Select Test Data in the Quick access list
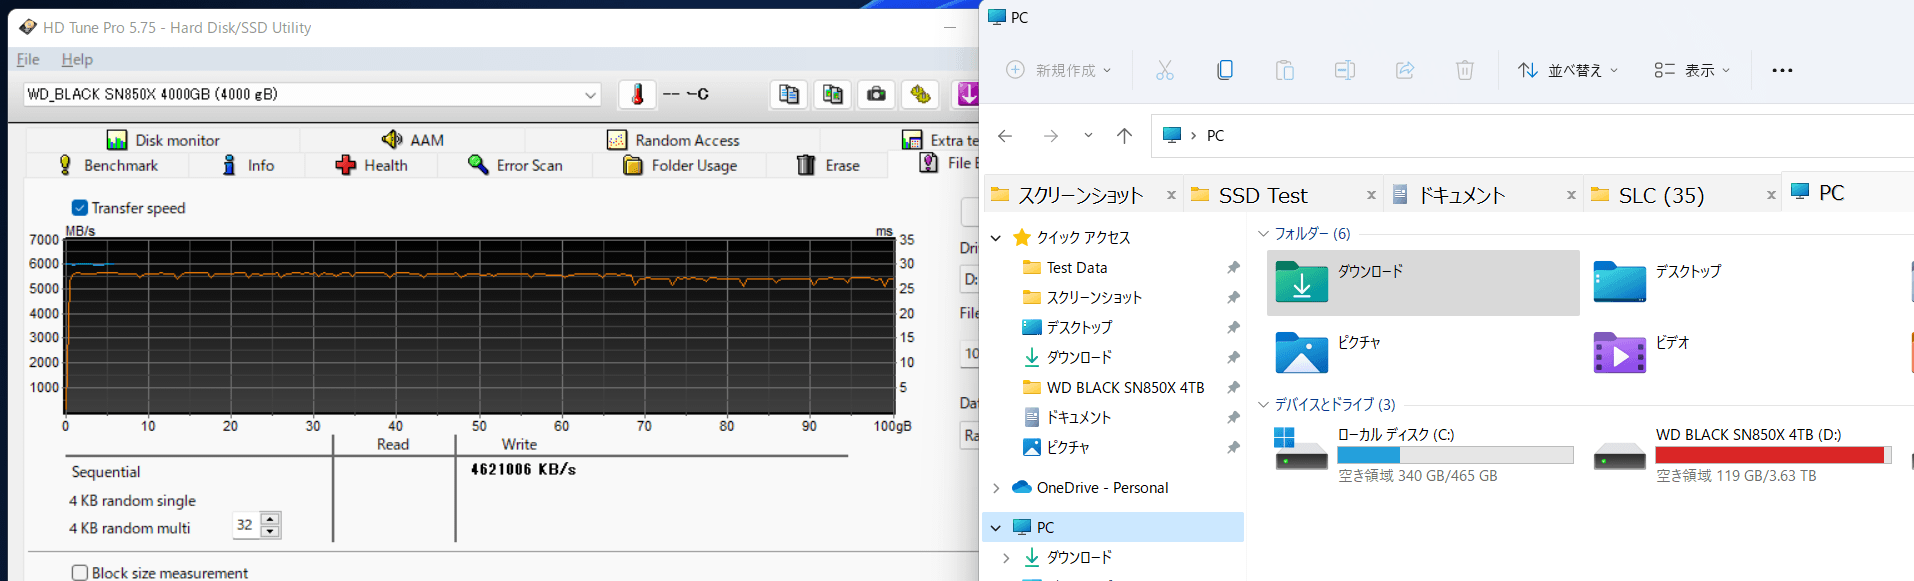This screenshot has height=581, width=1914. click(1076, 268)
